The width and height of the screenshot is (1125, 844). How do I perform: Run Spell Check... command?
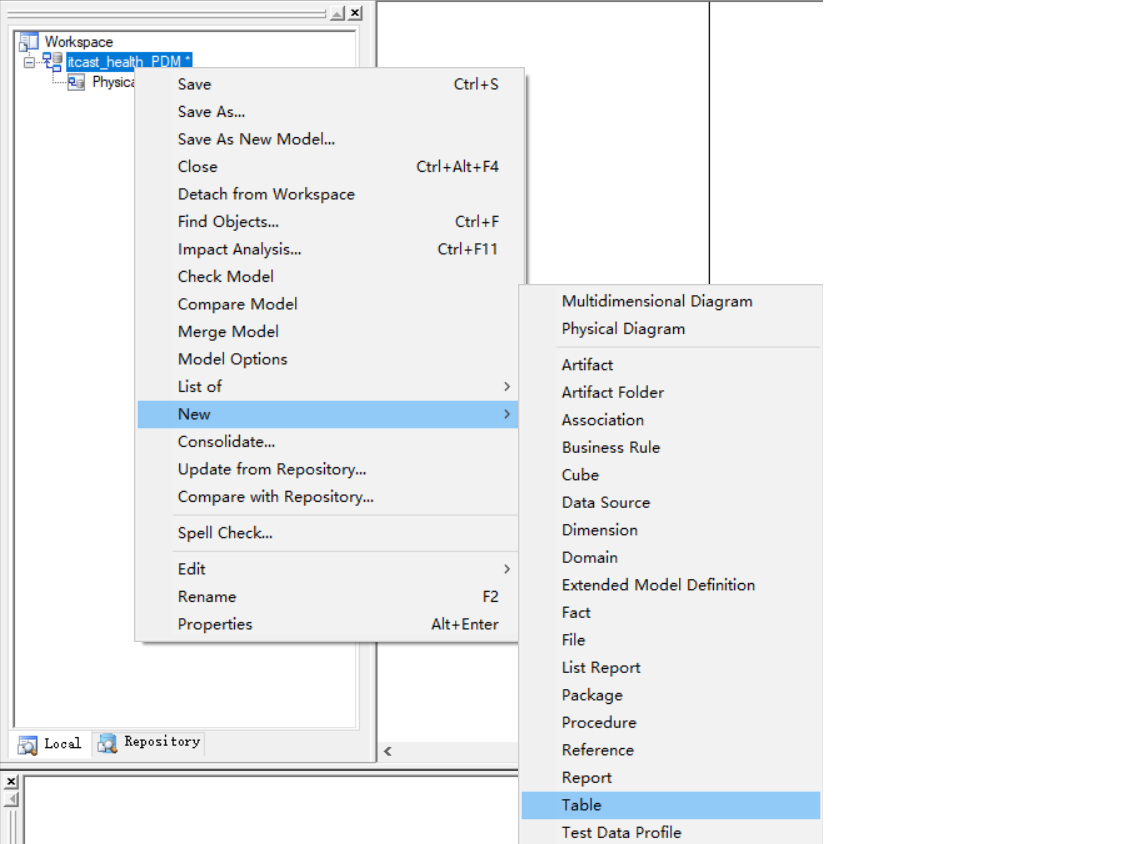point(328,533)
